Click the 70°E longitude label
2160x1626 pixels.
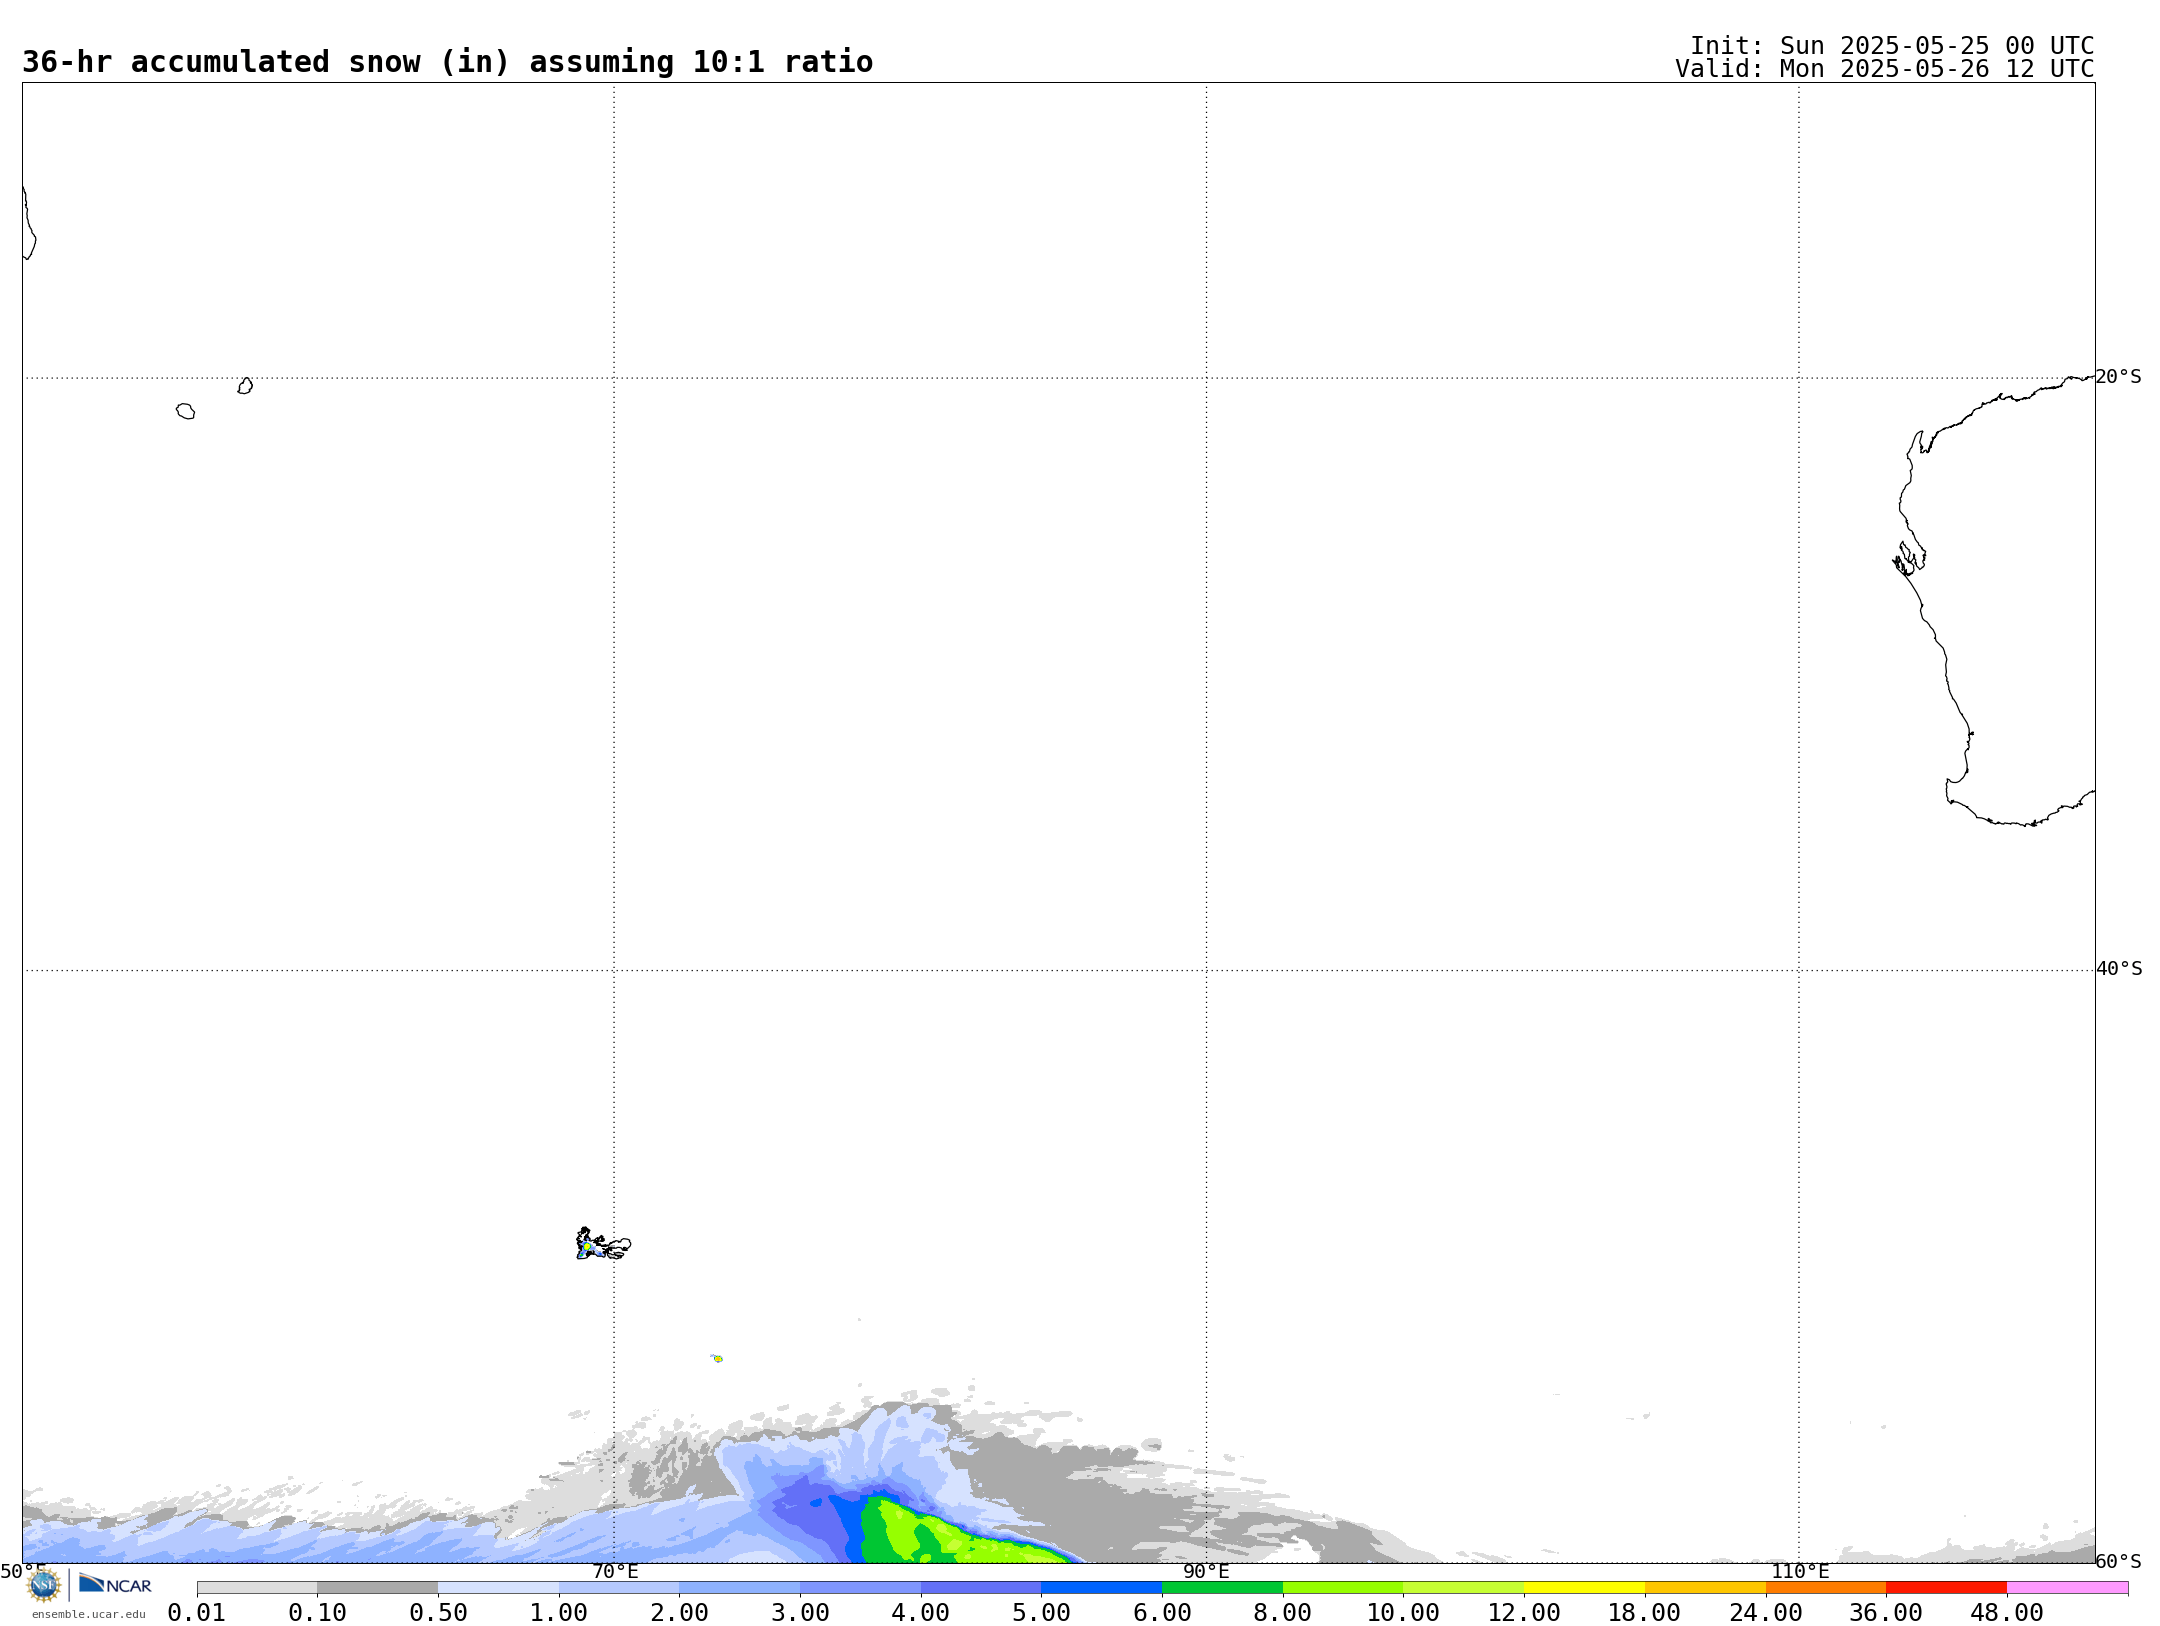pyautogui.click(x=615, y=1572)
